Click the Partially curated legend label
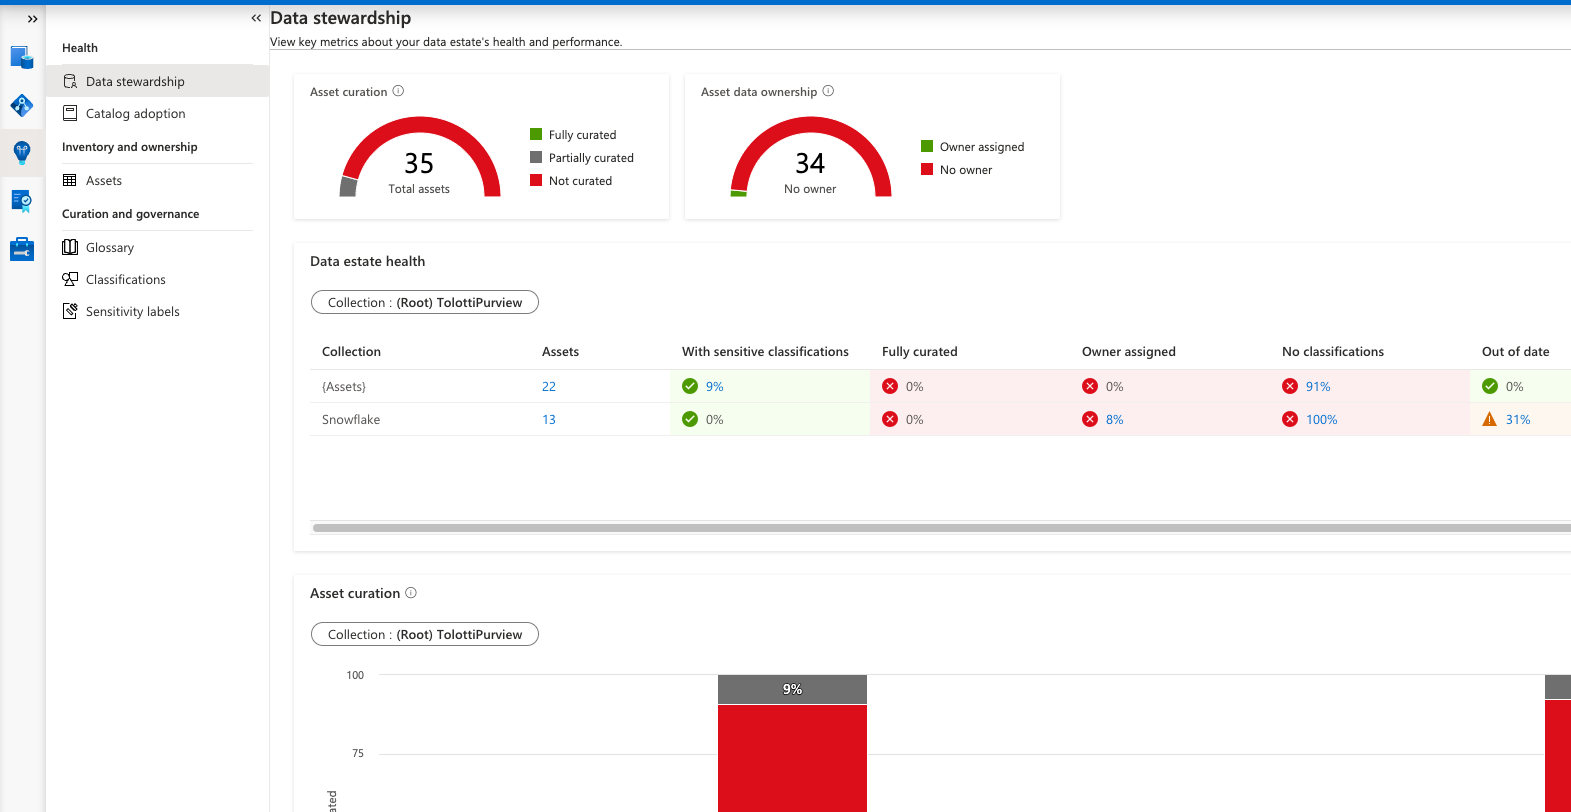 (591, 158)
